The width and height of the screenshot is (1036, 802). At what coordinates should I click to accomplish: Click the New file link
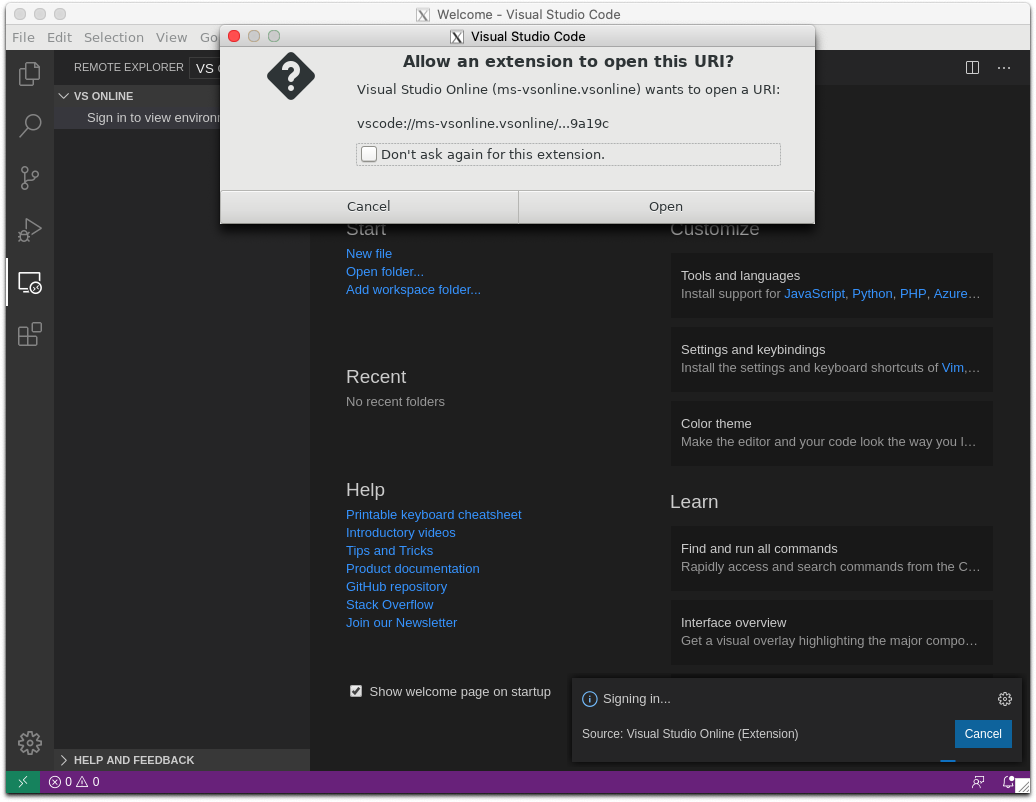(x=369, y=254)
